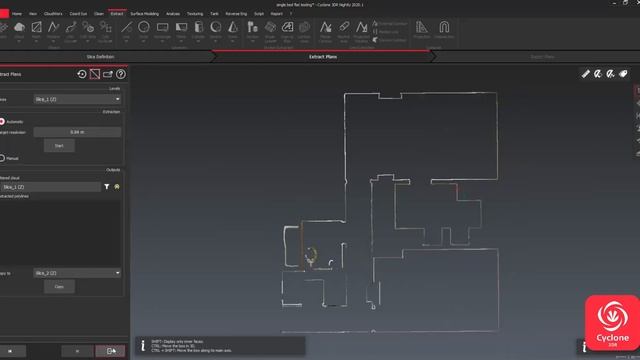Click the Median Line option in the ribbon
This screenshot has height=360, width=640.
click(x=385, y=31)
